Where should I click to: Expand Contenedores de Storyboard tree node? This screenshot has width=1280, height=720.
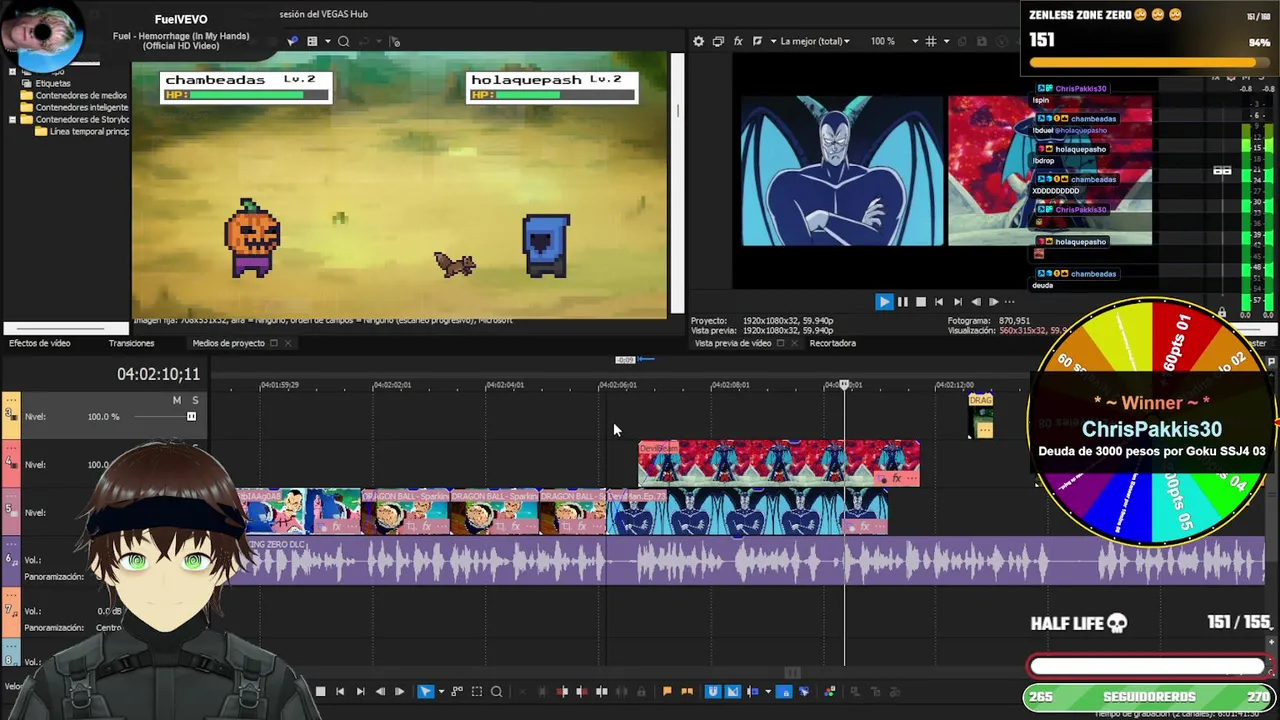point(12,119)
